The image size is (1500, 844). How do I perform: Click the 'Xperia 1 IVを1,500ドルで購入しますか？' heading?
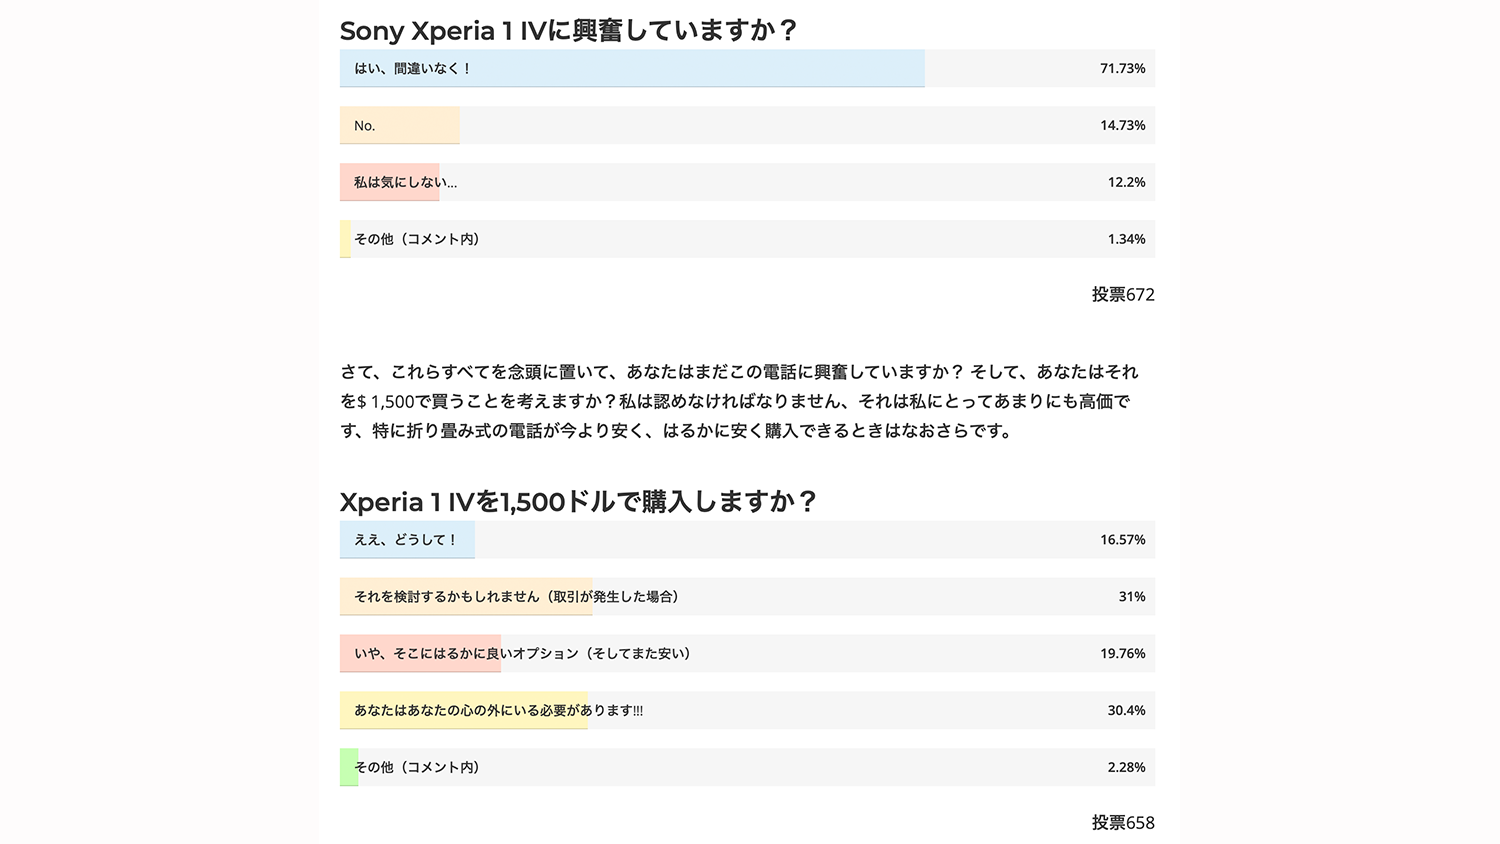(x=579, y=502)
